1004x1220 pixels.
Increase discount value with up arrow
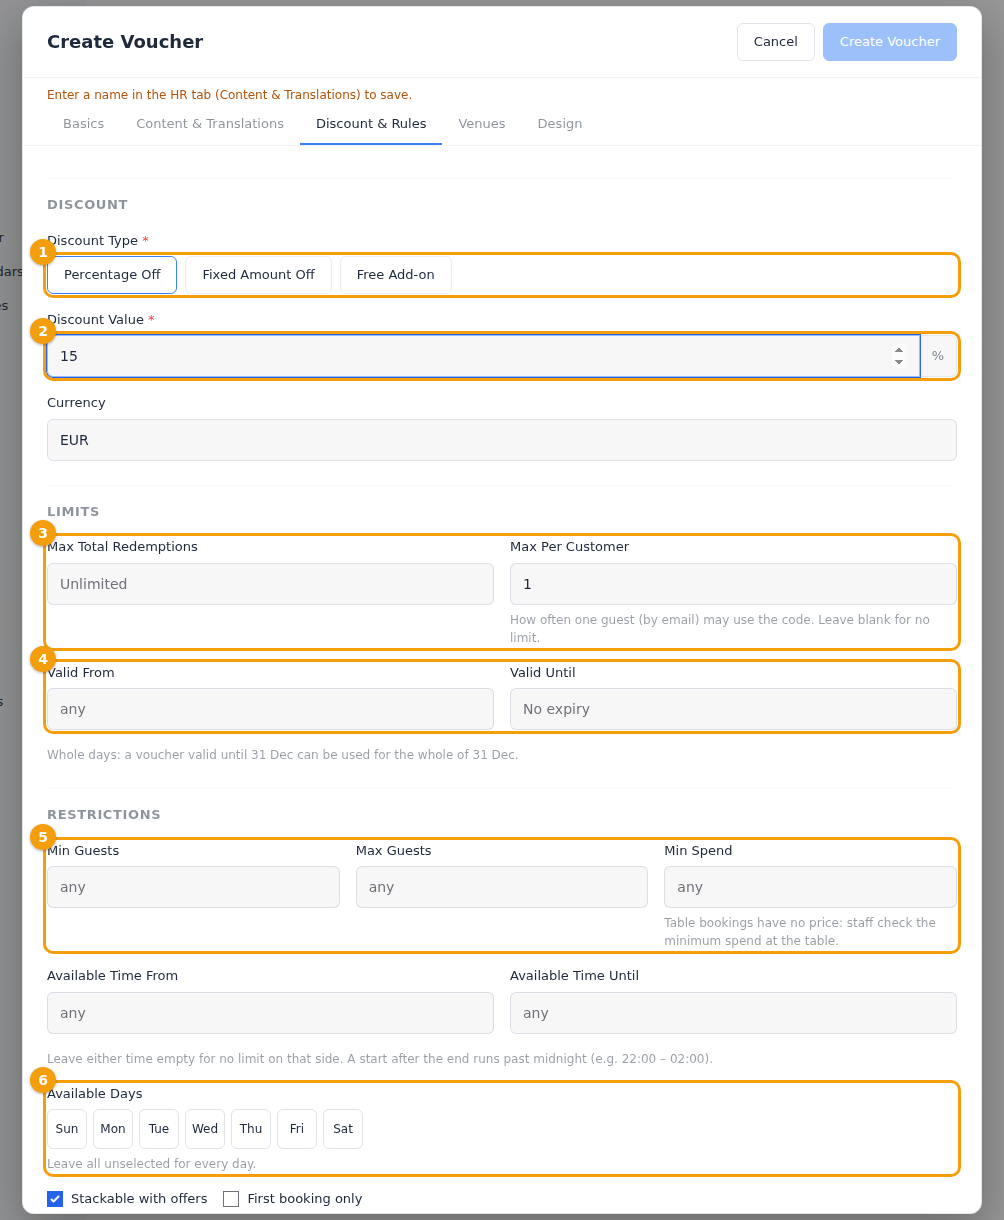point(899,350)
